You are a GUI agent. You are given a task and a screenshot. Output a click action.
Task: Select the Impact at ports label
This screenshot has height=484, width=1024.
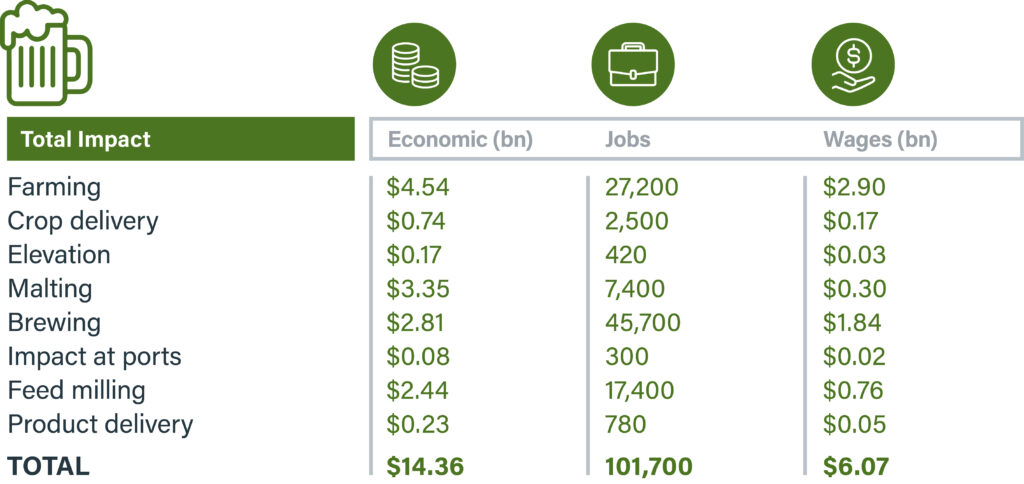tap(95, 357)
